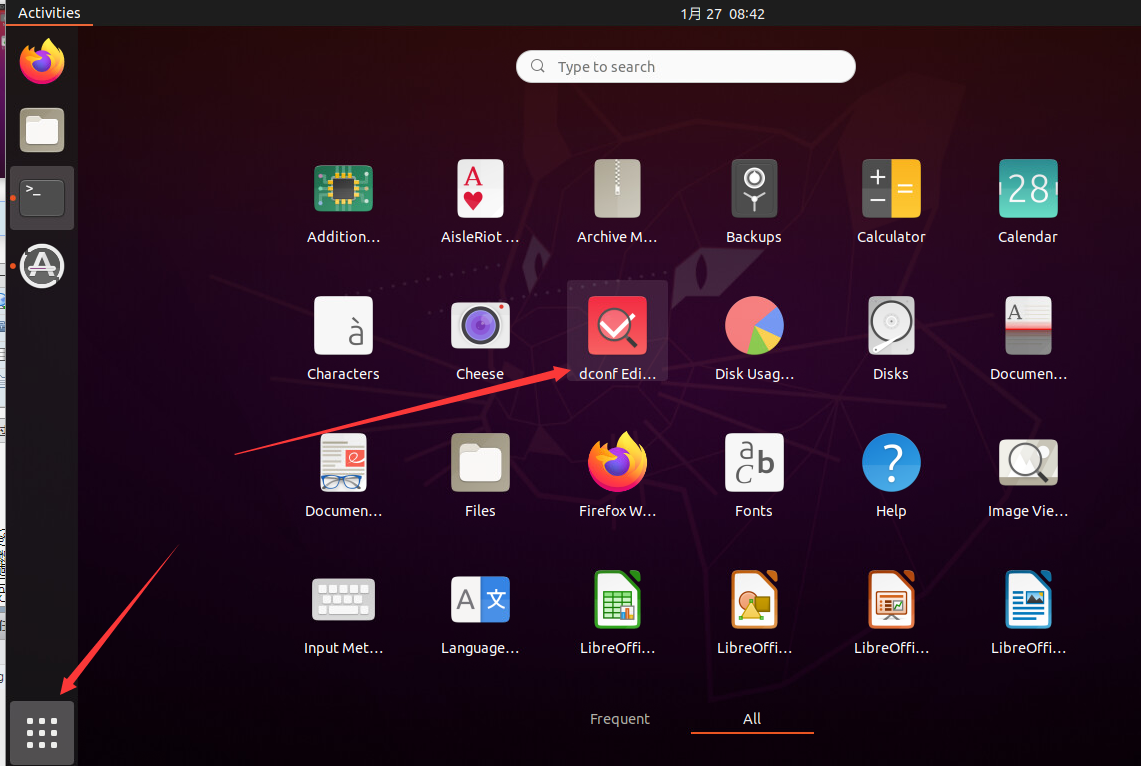This screenshot has height=766, width=1141.
Task: Open Cheese webcam app
Action: coord(480,325)
